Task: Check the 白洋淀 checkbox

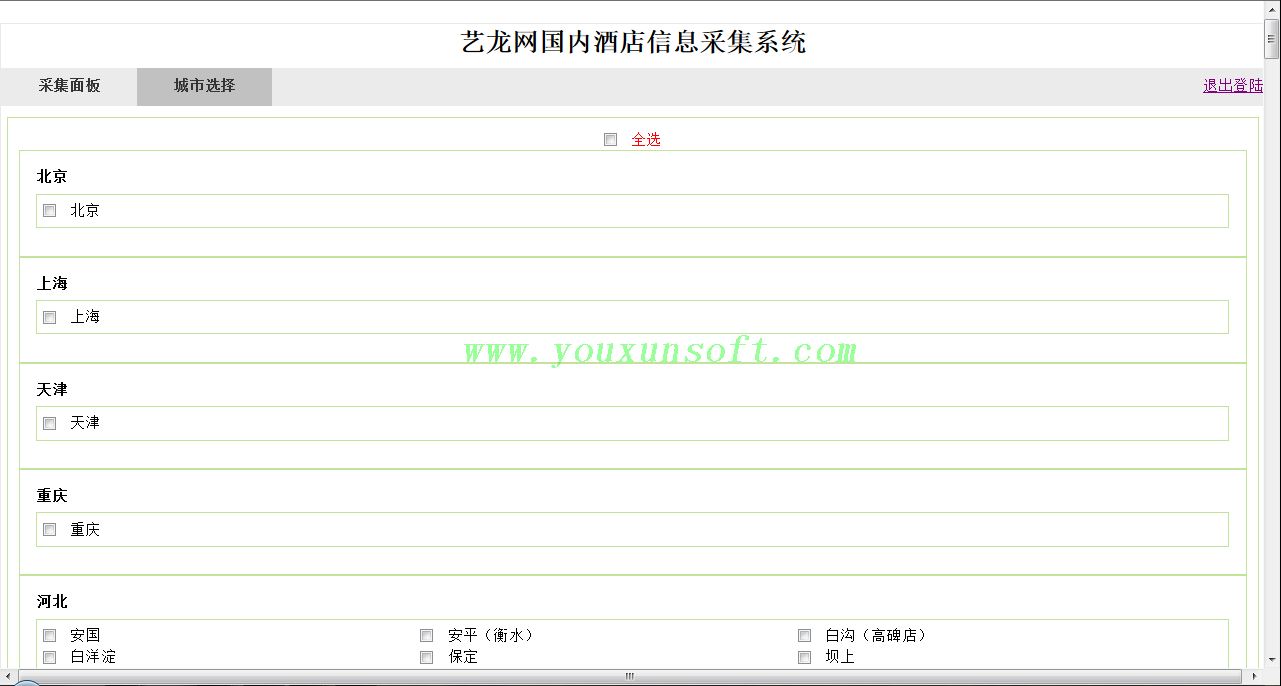Action: pos(49,657)
